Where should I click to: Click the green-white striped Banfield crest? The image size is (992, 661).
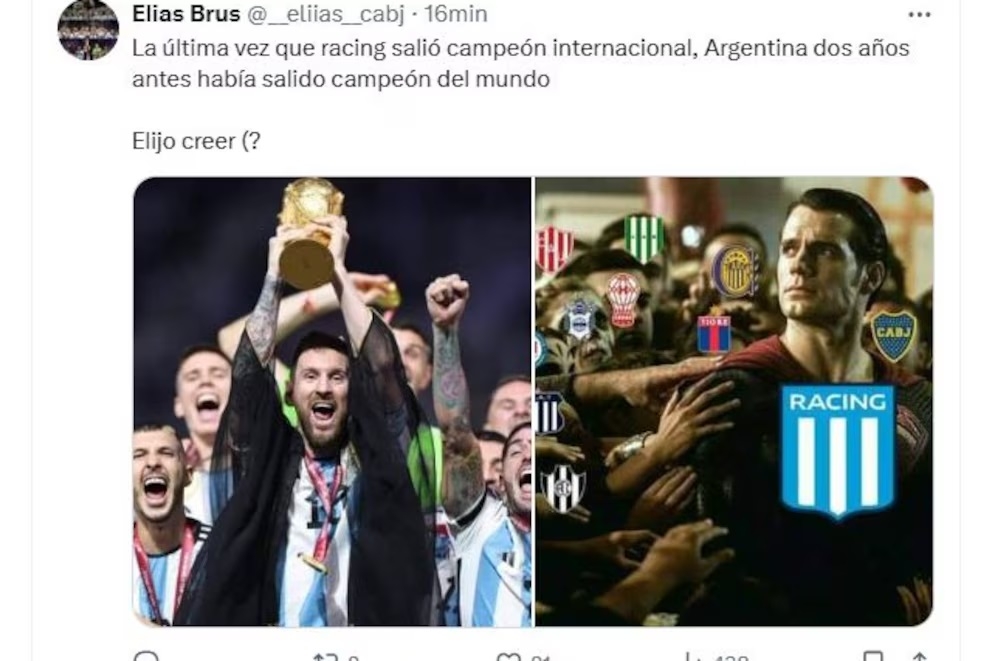(x=644, y=237)
